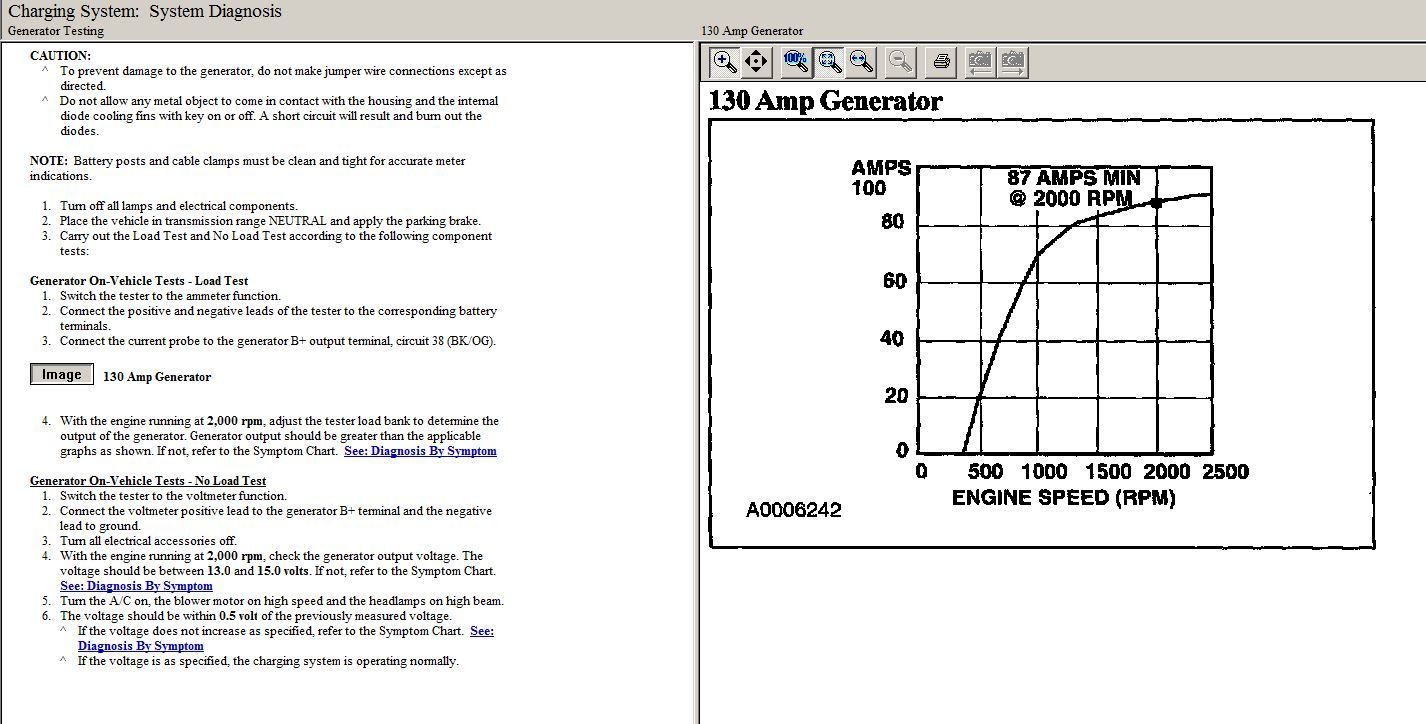
Task: Click the fit-to-window zoom icon
Action: [829, 62]
